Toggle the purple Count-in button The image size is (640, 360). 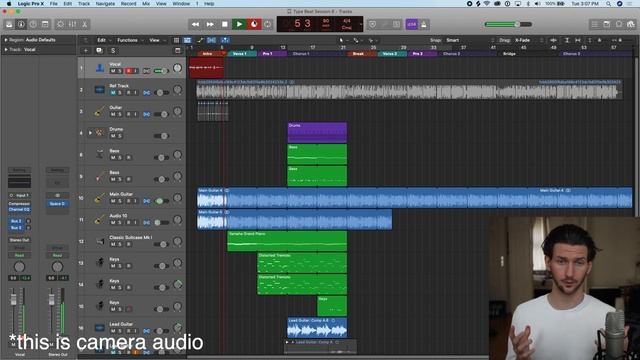[x=411, y=24]
